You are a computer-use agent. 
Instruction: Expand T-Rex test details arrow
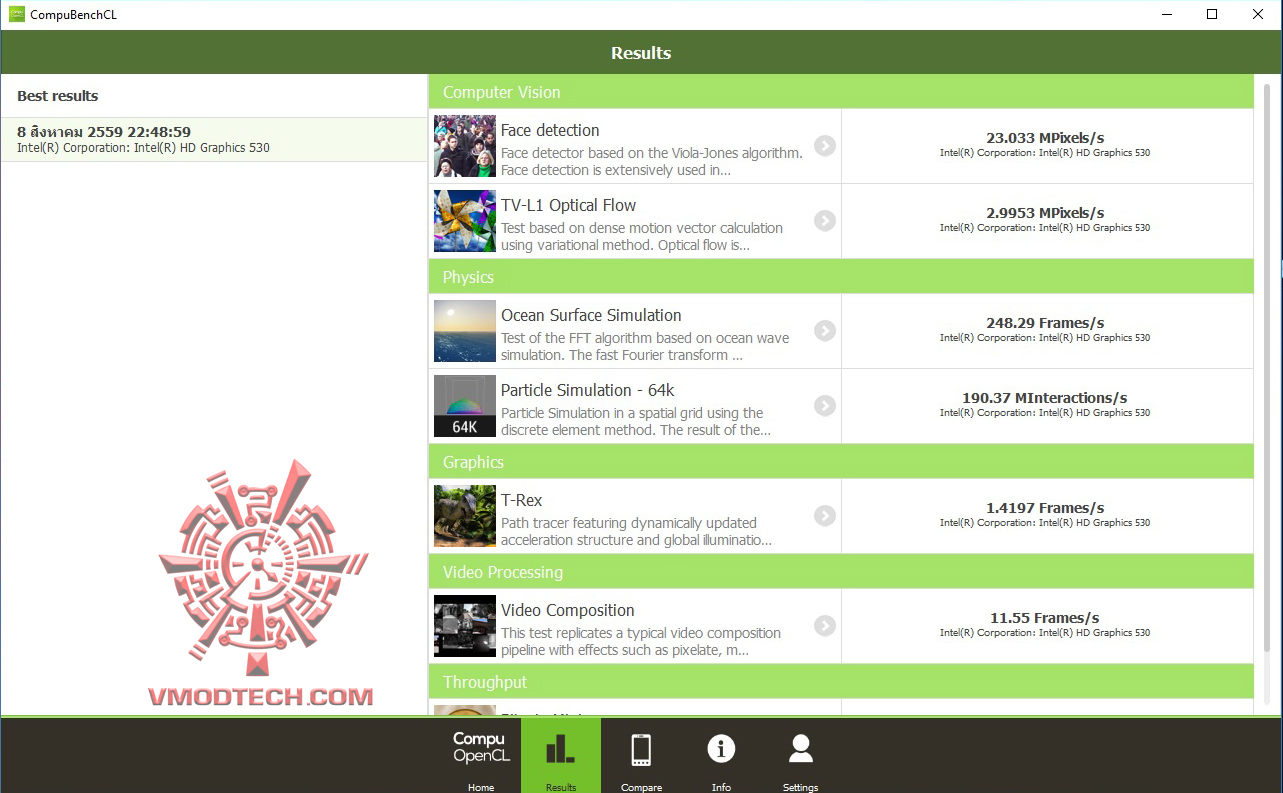(x=824, y=516)
